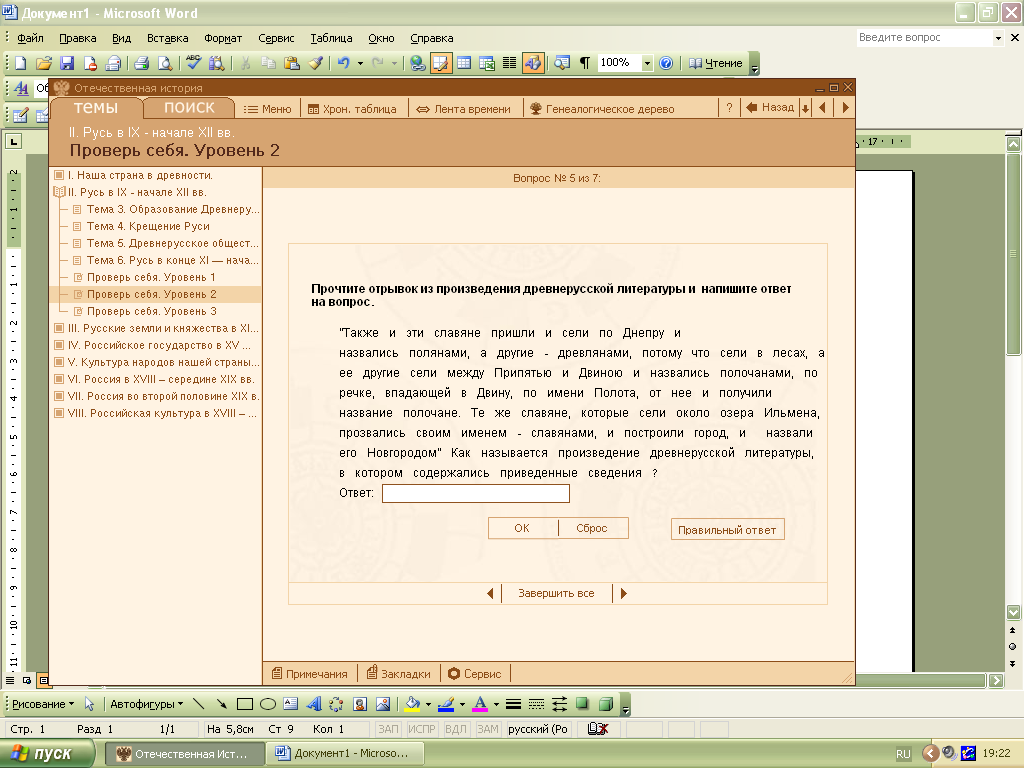Viewport: 1024px width, 768px height.
Task: Click the Help question mark icon
Action: click(665, 63)
